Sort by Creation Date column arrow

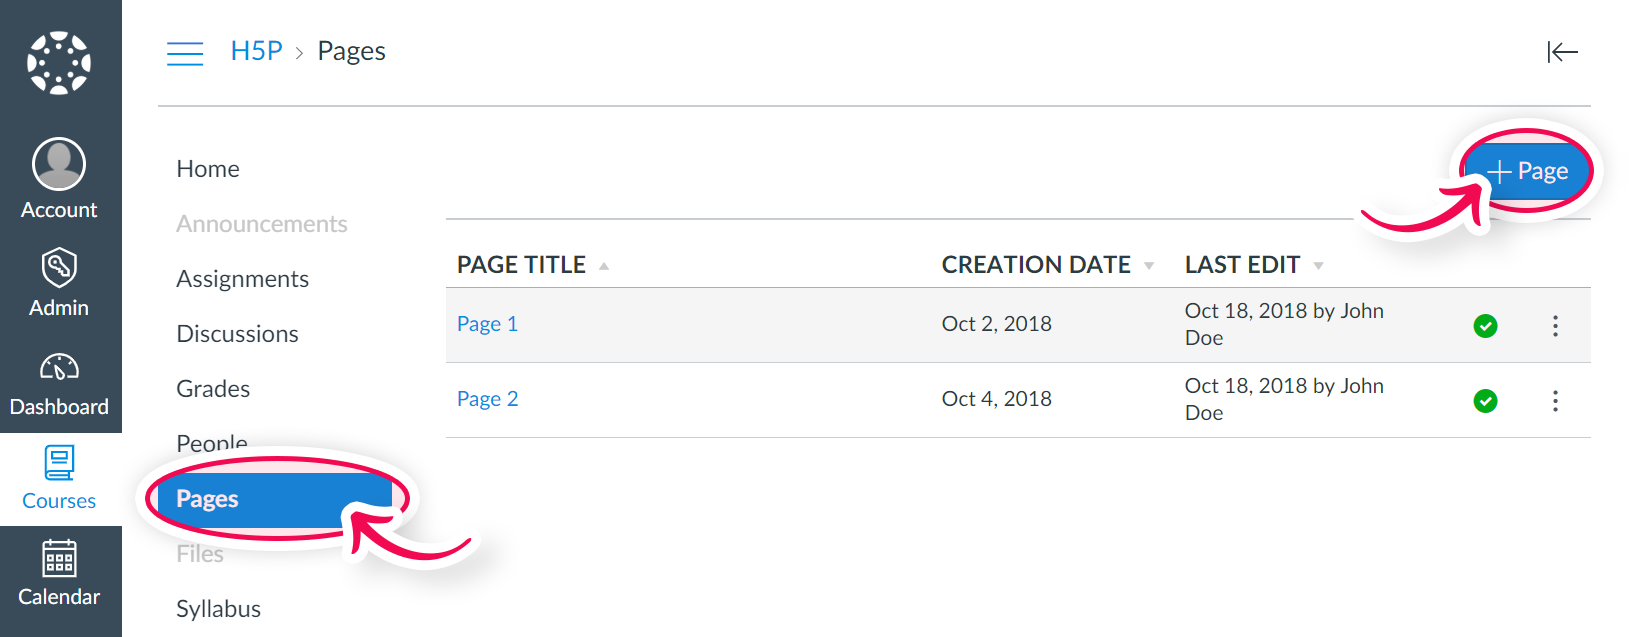[1149, 266]
